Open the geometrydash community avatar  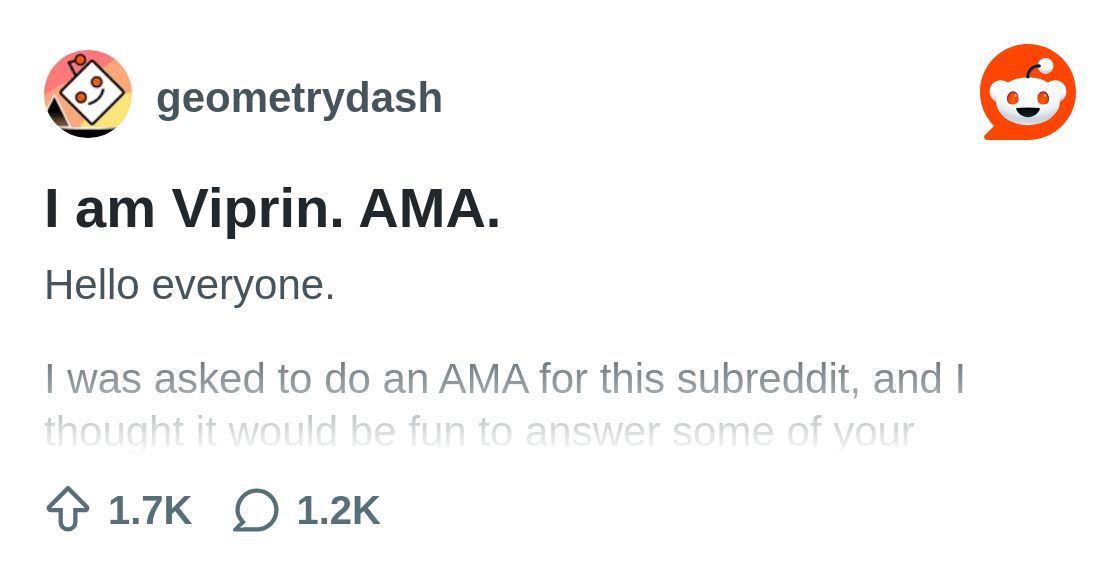click(88, 93)
